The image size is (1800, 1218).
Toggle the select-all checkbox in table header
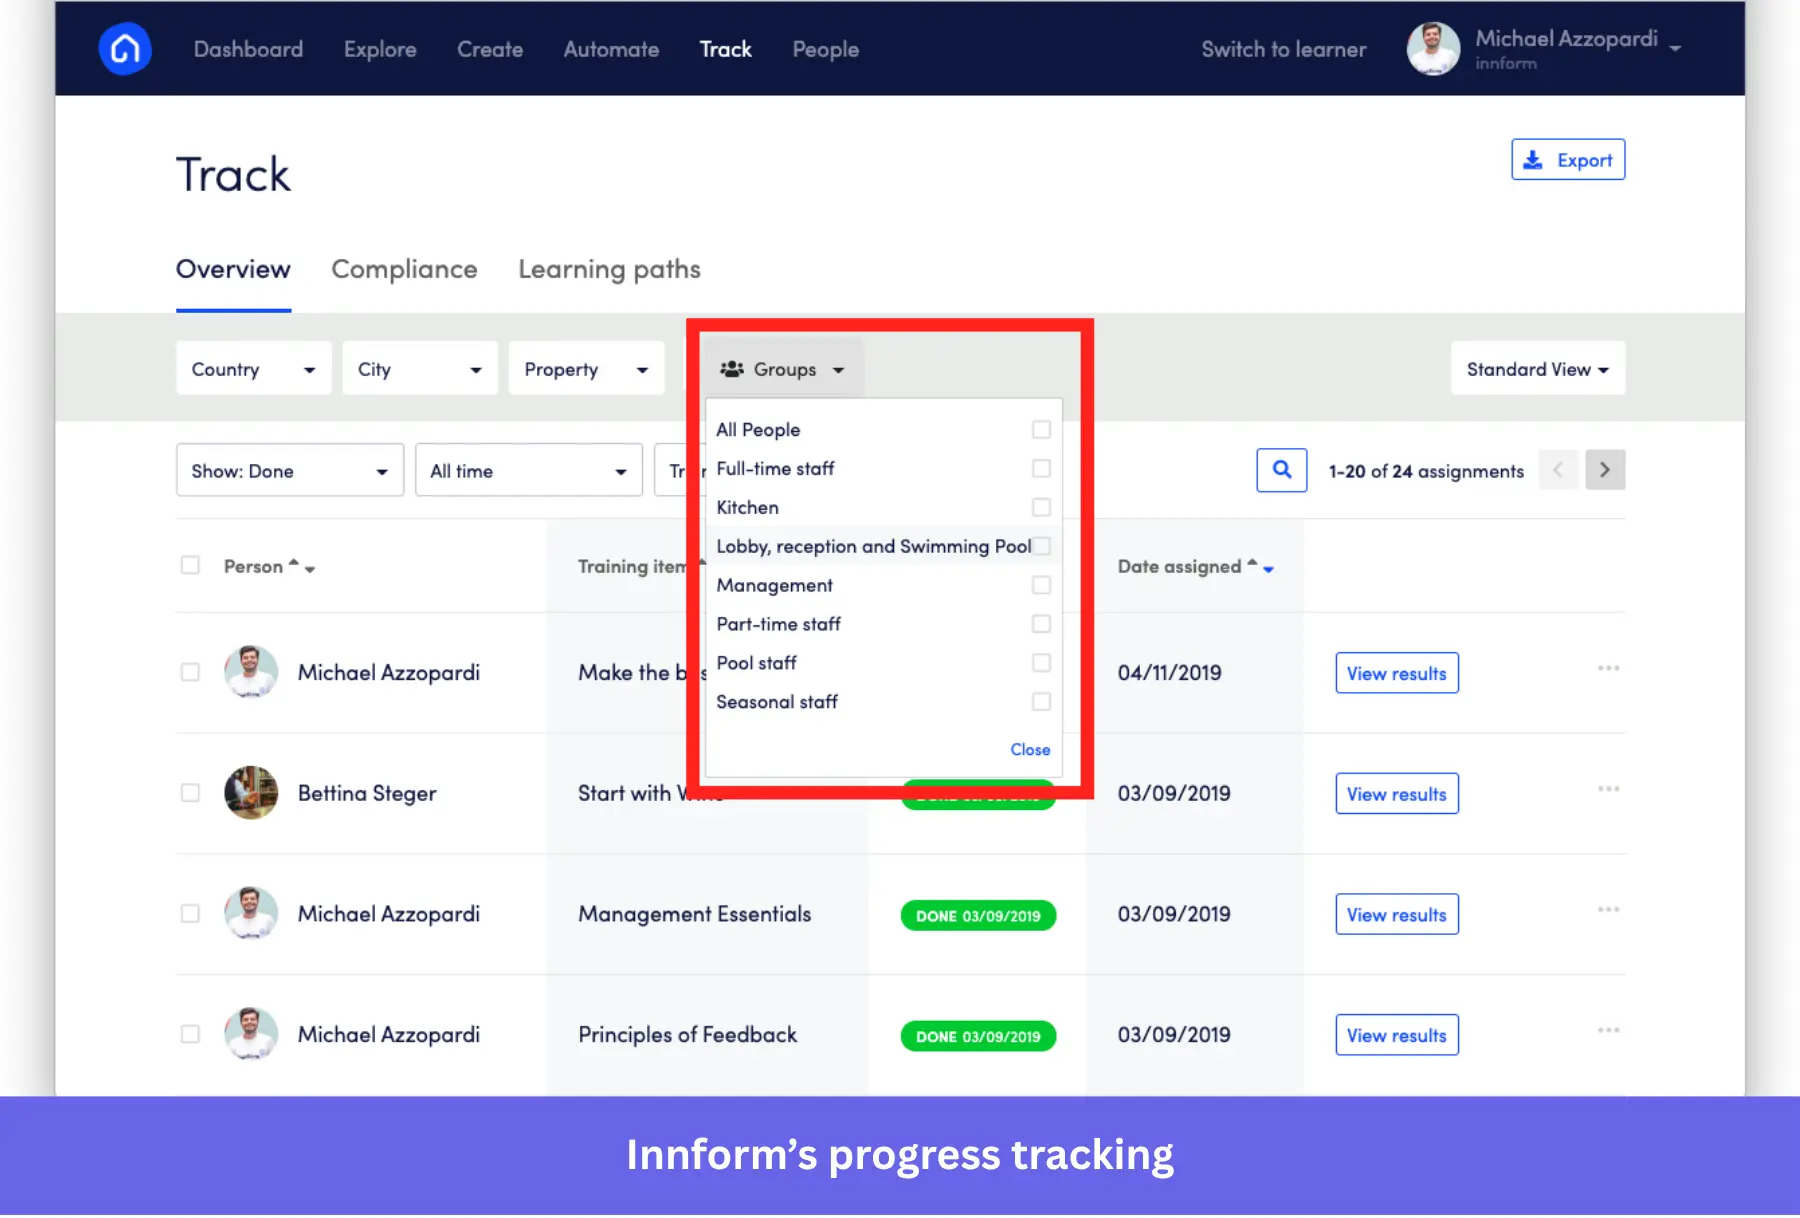[190, 565]
